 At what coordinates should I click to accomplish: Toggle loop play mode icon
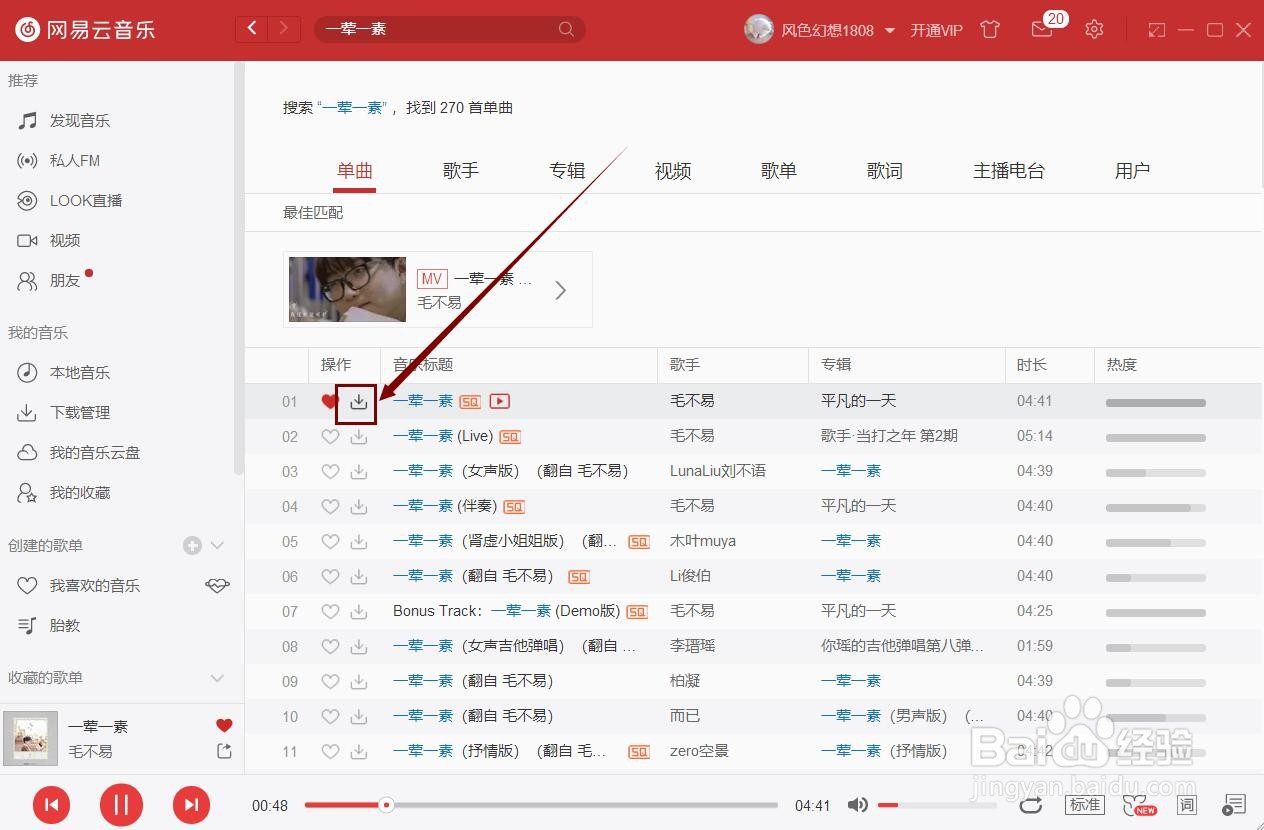point(1031,805)
